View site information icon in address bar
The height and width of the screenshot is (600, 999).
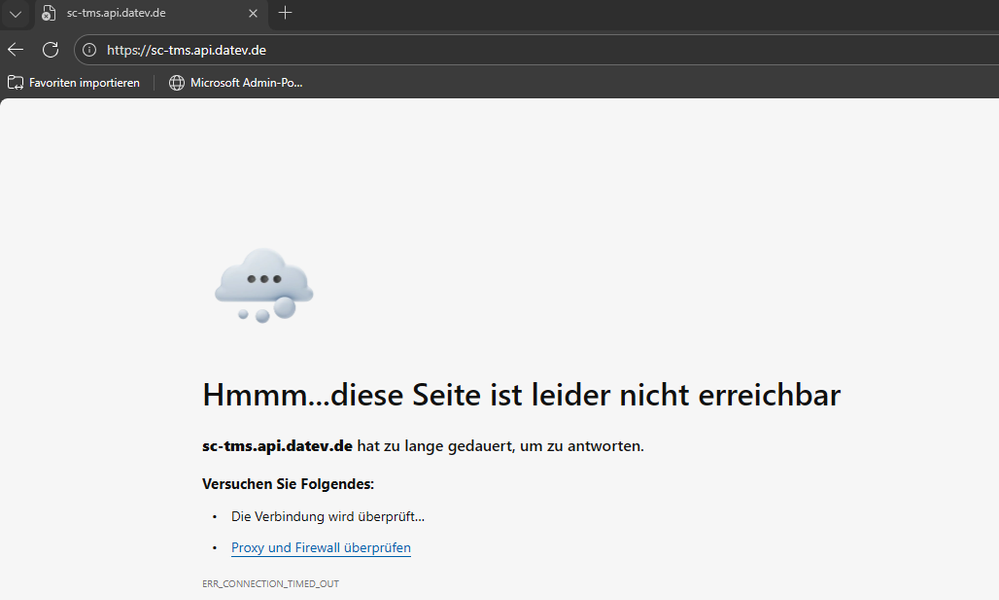89,50
